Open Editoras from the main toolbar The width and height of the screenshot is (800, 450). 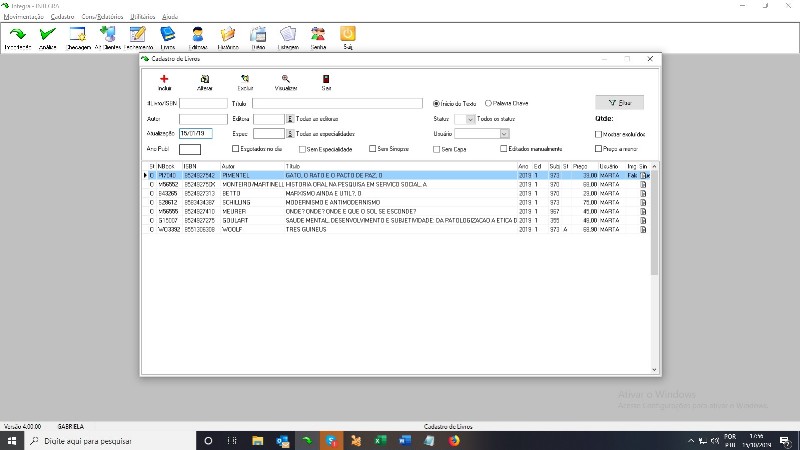[198, 36]
